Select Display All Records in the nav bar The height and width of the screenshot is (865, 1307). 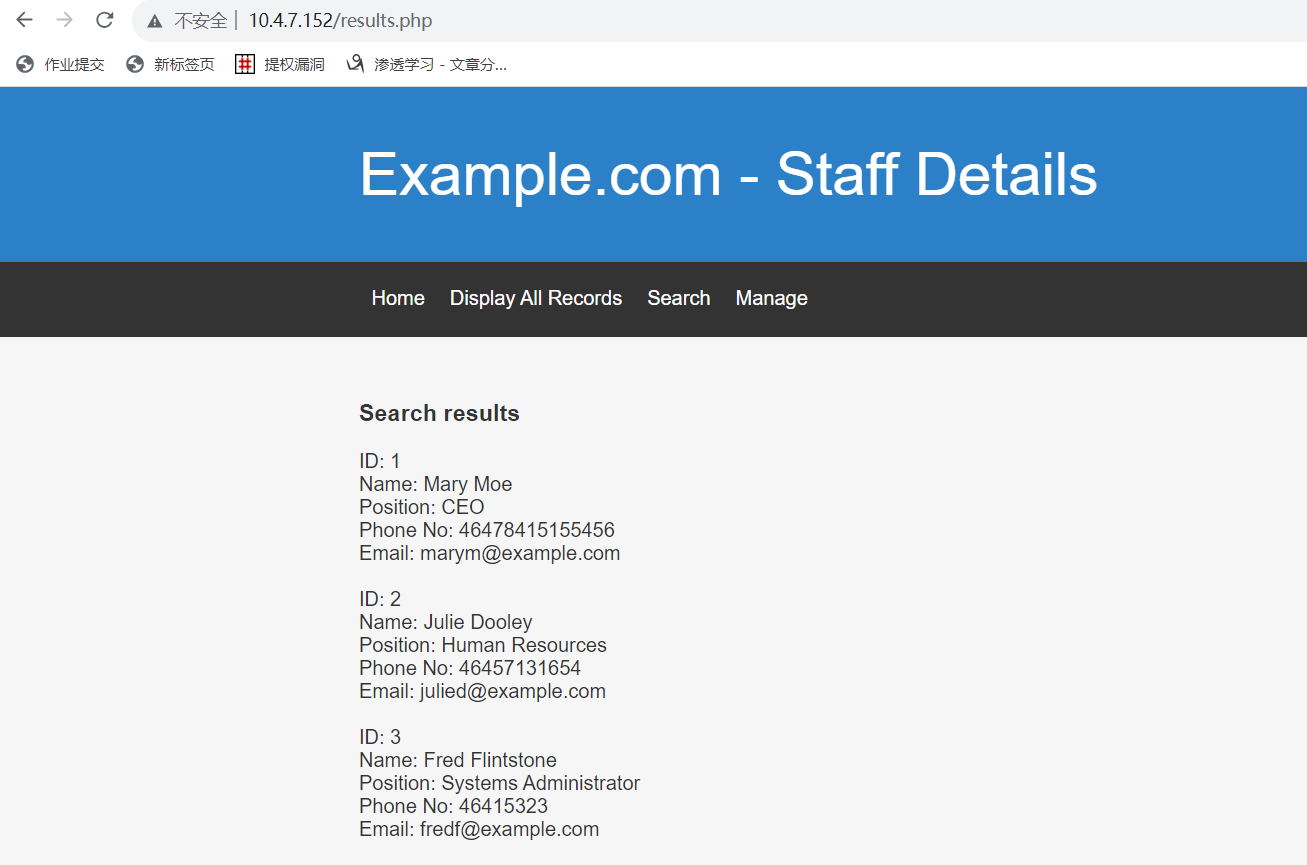pyautogui.click(x=536, y=298)
